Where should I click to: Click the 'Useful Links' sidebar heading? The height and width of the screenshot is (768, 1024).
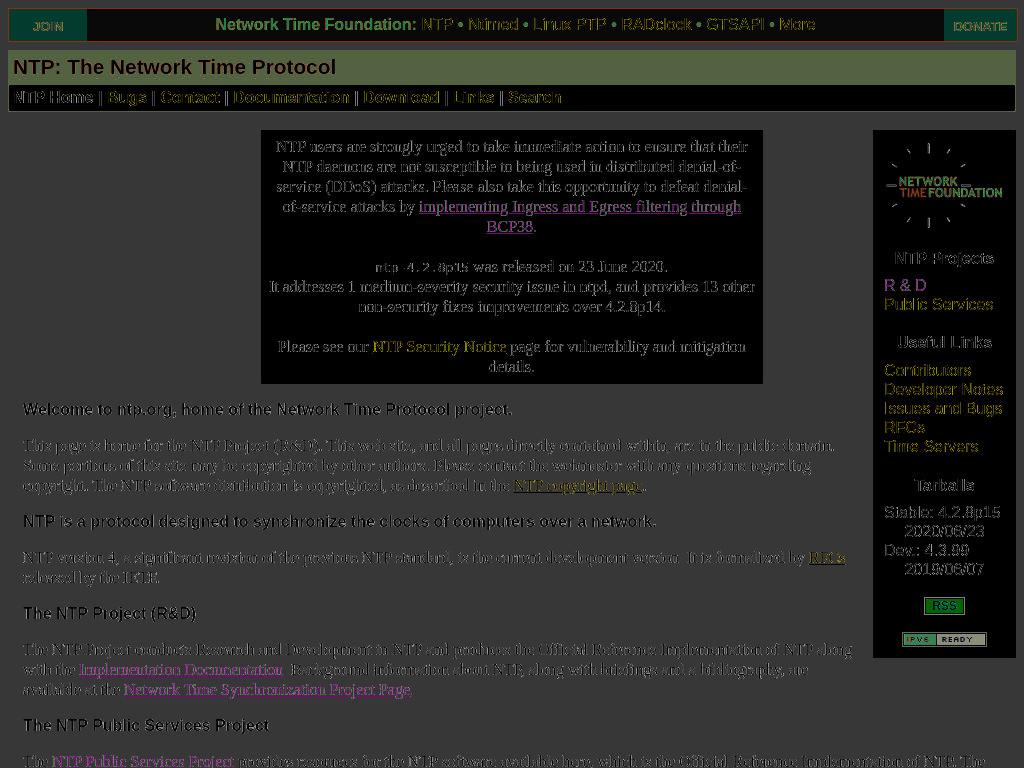tap(944, 342)
